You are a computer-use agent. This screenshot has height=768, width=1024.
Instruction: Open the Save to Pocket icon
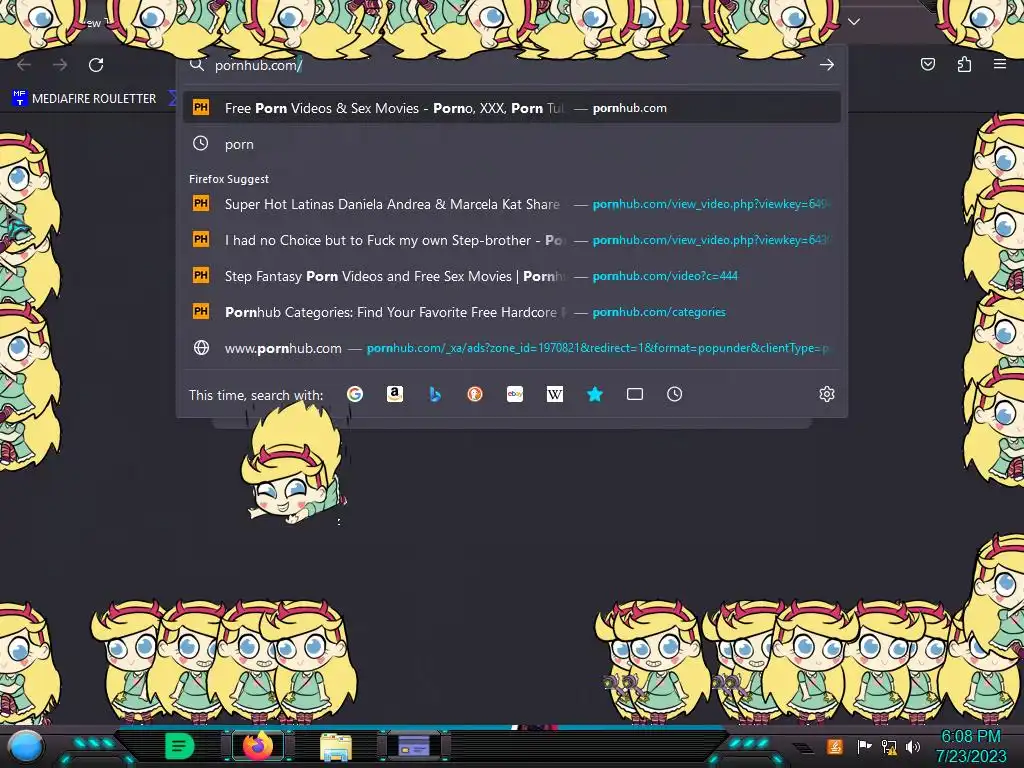[x=927, y=64]
